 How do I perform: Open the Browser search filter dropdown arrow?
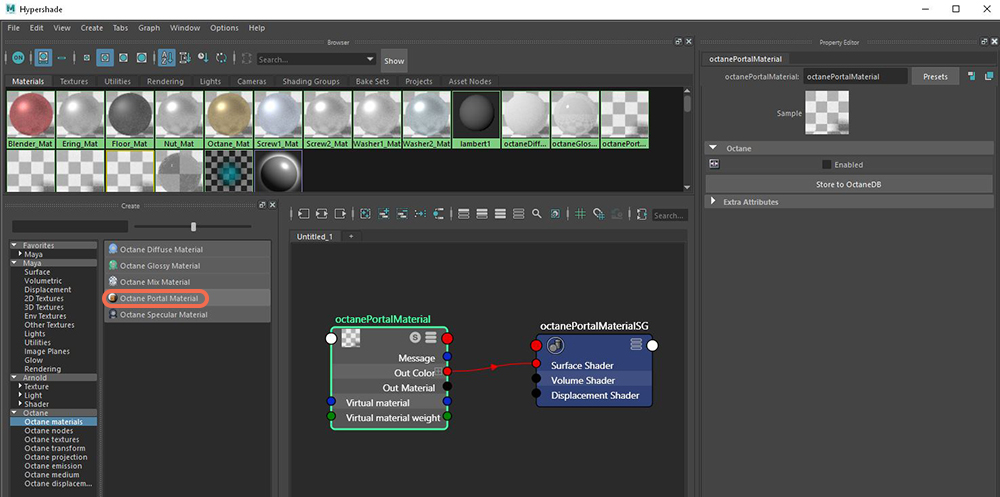[370, 60]
